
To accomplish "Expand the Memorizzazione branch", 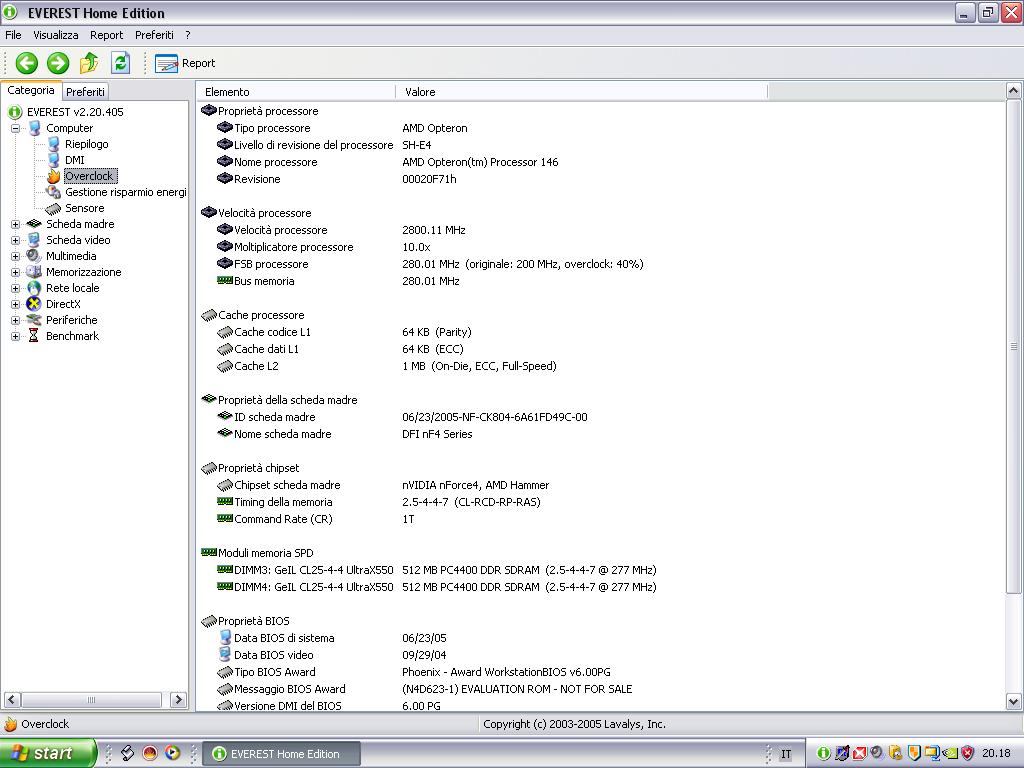I will [16, 272].
